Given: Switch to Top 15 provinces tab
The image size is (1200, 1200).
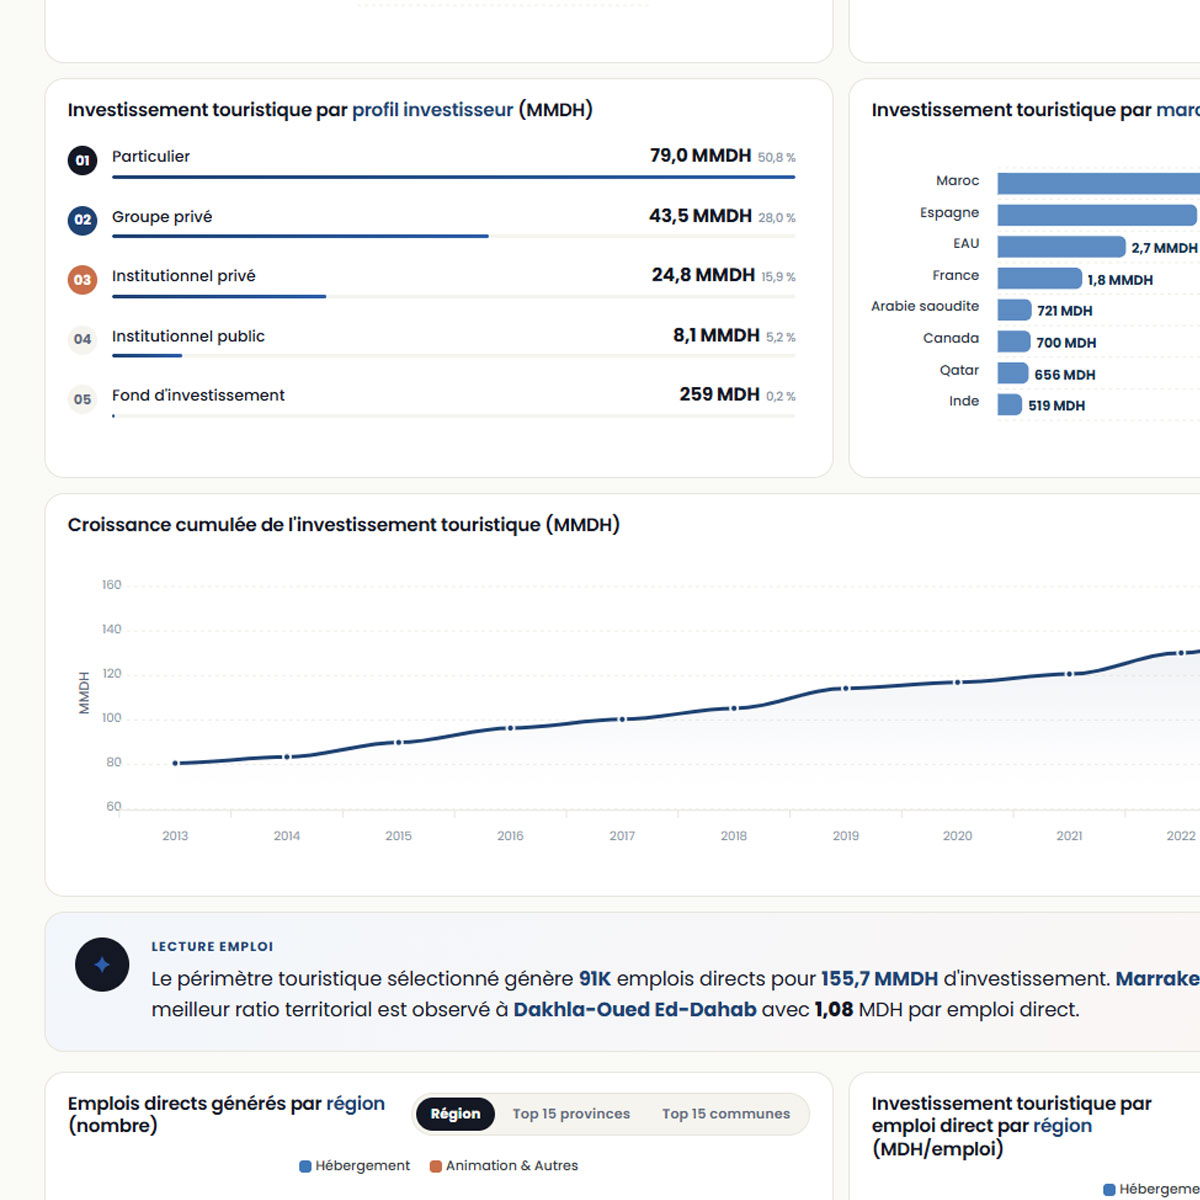Looking at the screenshot, I should tap(571, 1114).
